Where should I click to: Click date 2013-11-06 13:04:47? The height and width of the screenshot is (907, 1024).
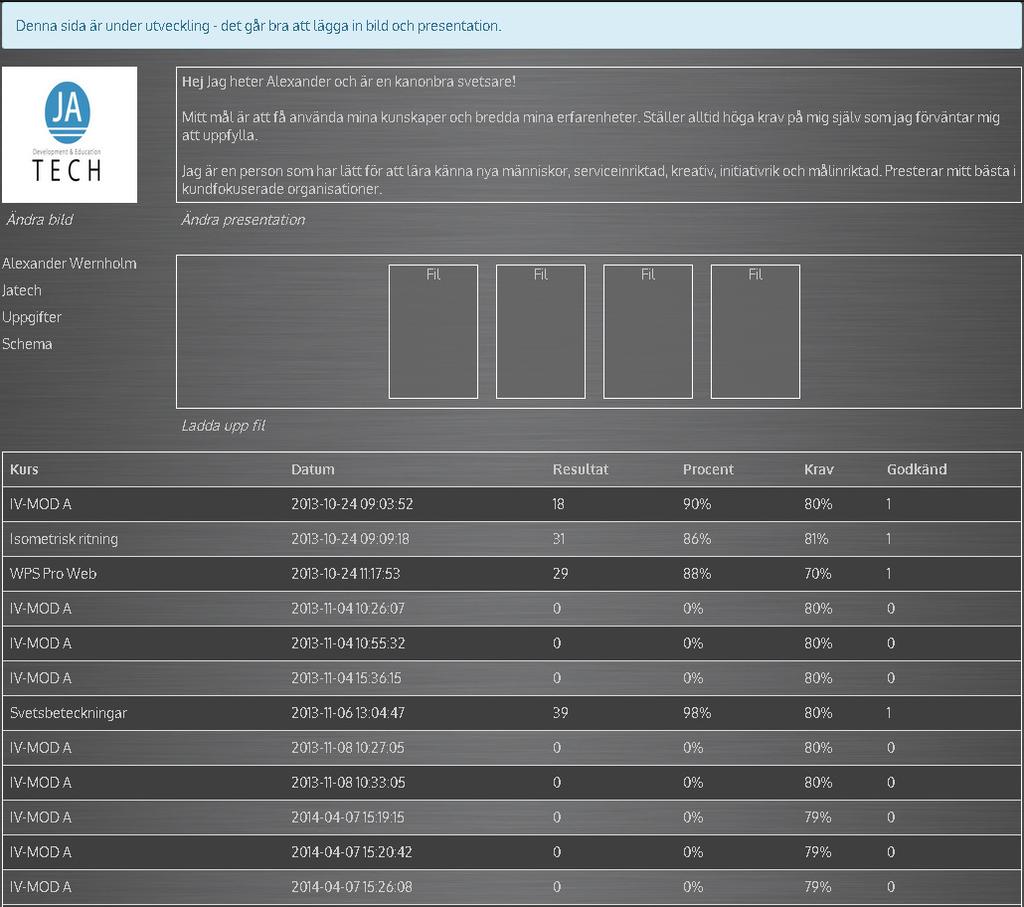click(x=348, y=712)
